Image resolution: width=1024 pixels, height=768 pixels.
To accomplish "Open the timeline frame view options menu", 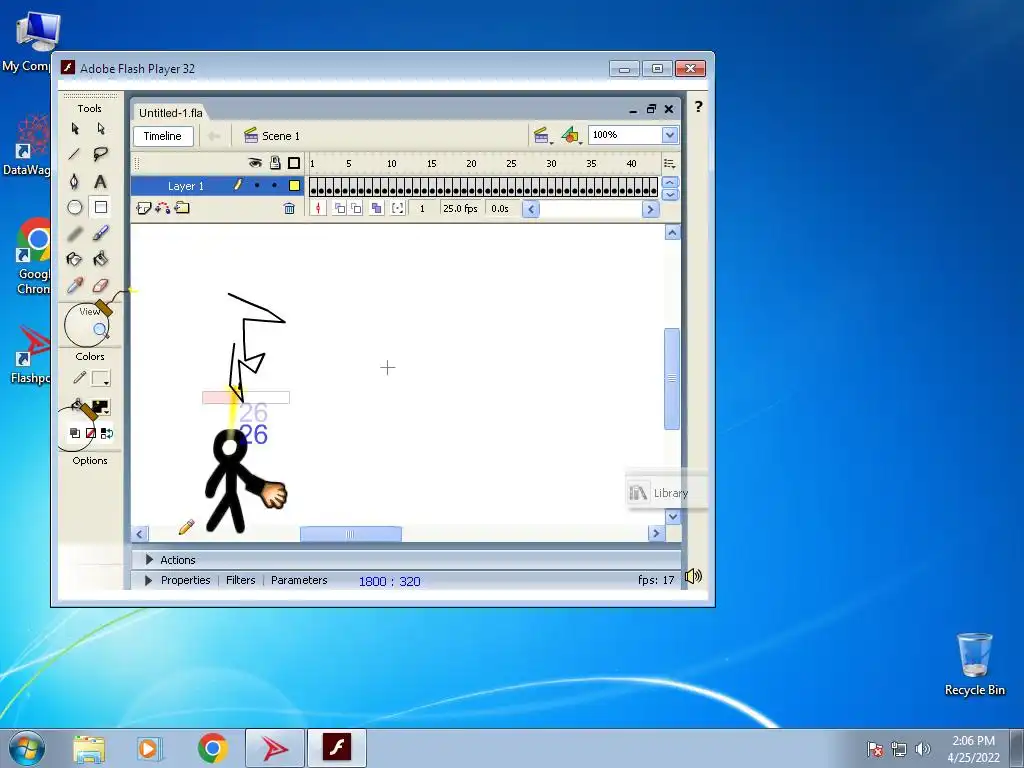I will [x=669, y=163].
